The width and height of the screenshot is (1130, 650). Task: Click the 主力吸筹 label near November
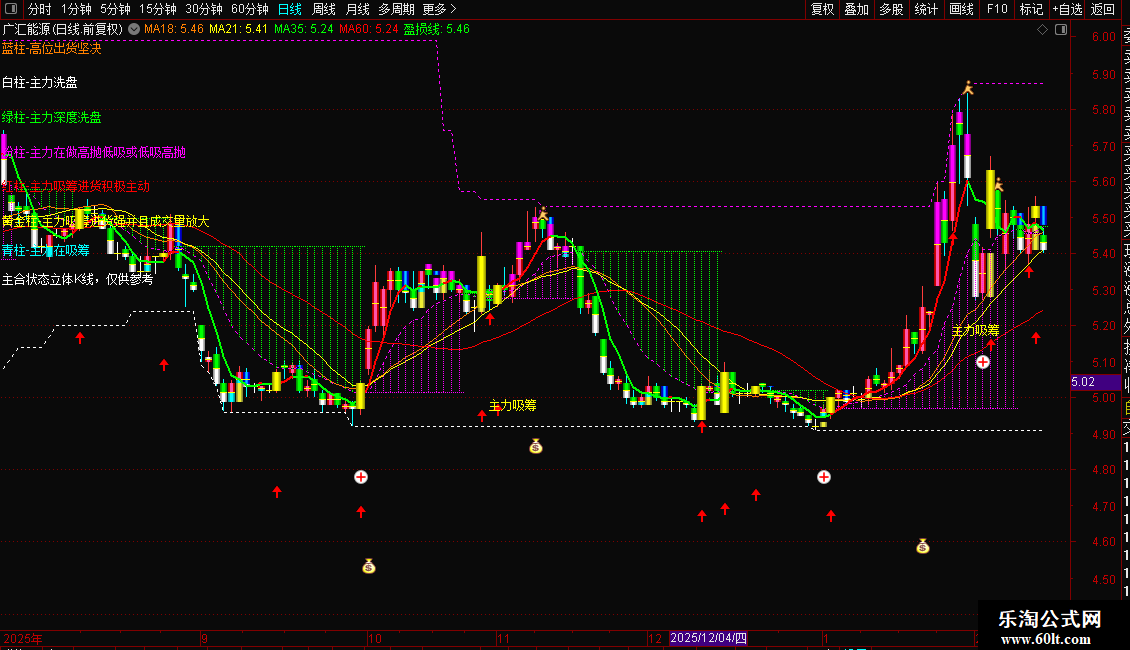click(512, 406)
